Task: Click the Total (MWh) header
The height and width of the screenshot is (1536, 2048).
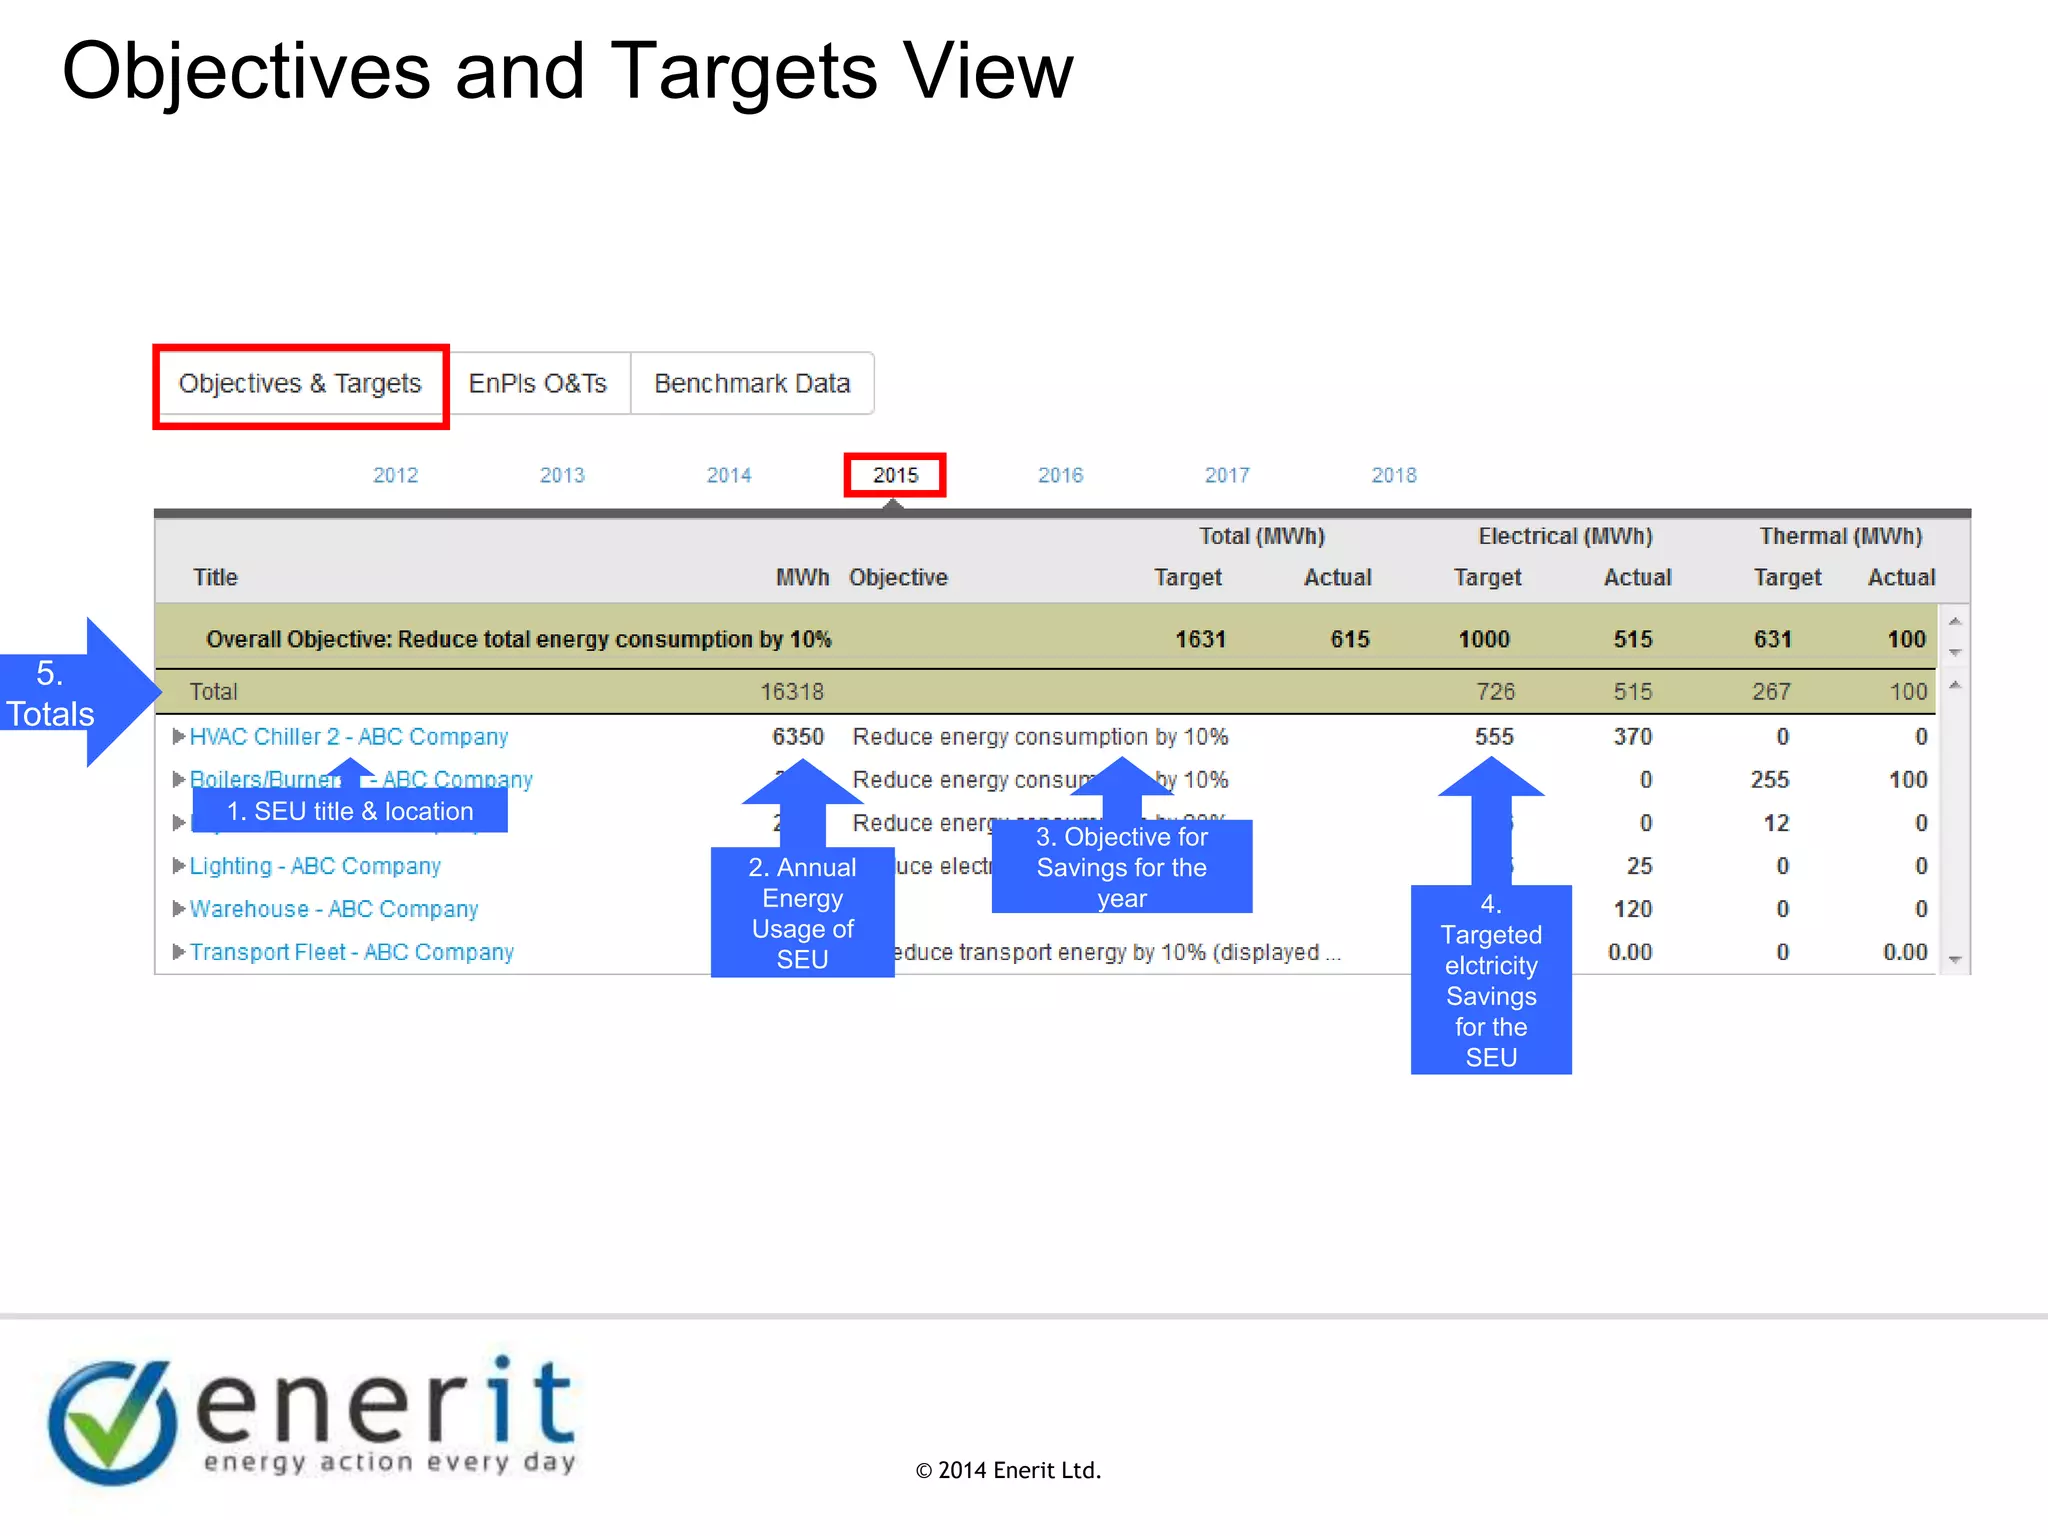Action: click(1262, 536)
